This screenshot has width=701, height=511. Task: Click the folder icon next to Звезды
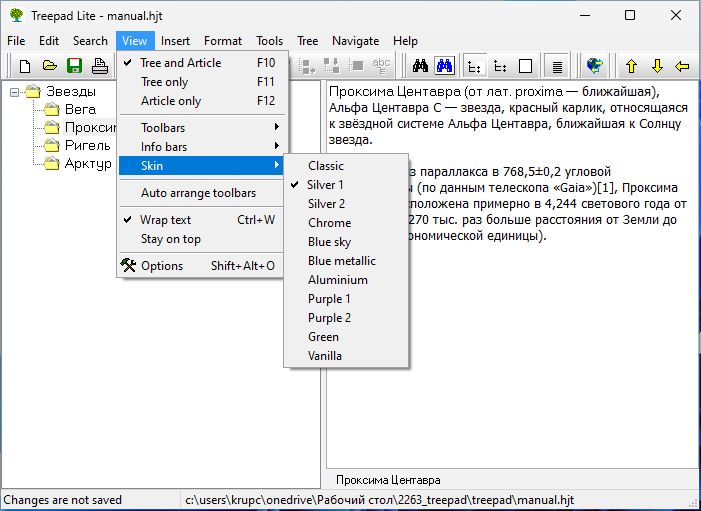[x=33, y=91]
